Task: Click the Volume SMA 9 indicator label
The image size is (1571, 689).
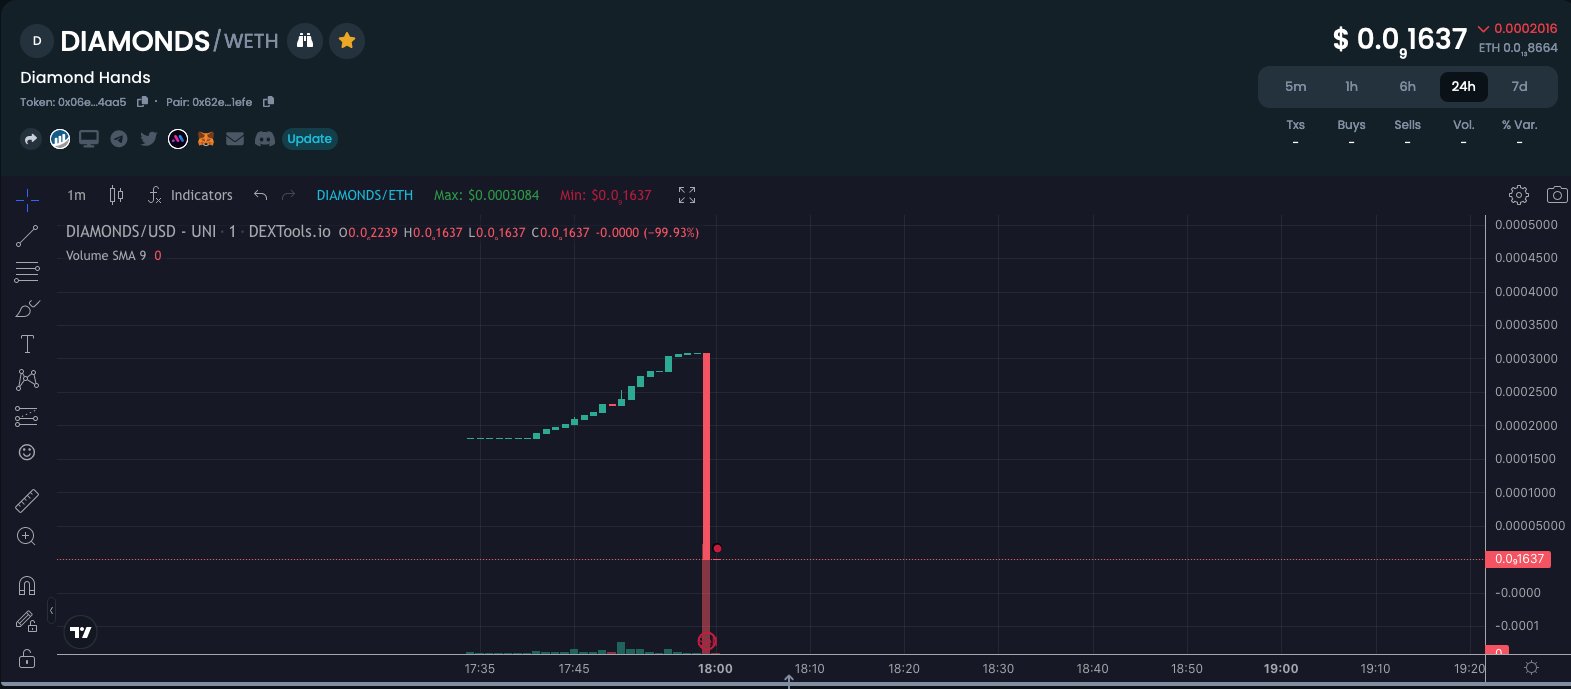Action: coord(106,256)
